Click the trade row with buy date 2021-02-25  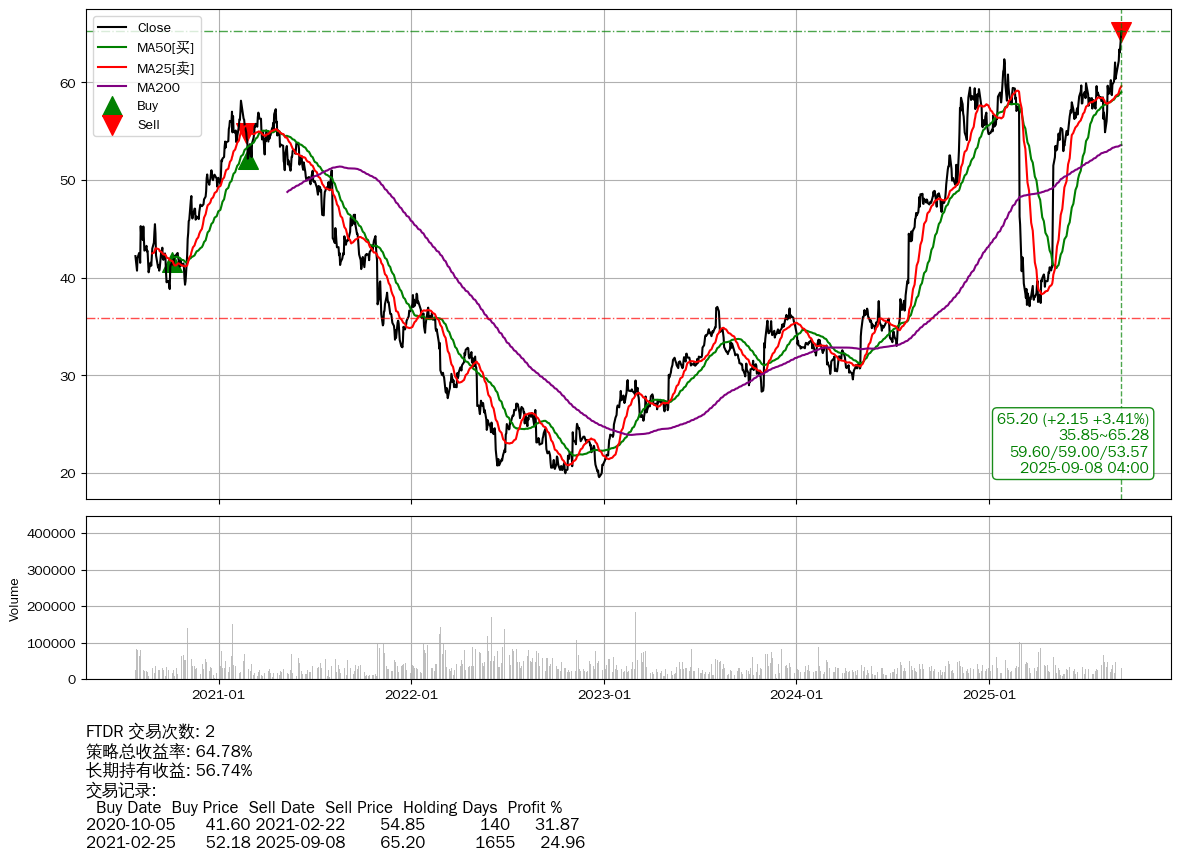(335, 842)
